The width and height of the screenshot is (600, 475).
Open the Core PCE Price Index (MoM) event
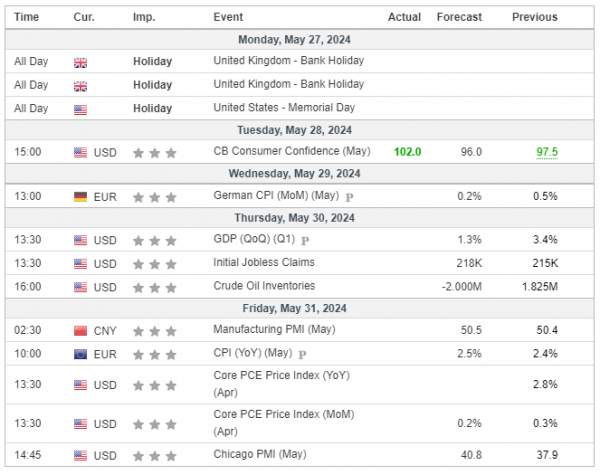[x=284, y=423]
